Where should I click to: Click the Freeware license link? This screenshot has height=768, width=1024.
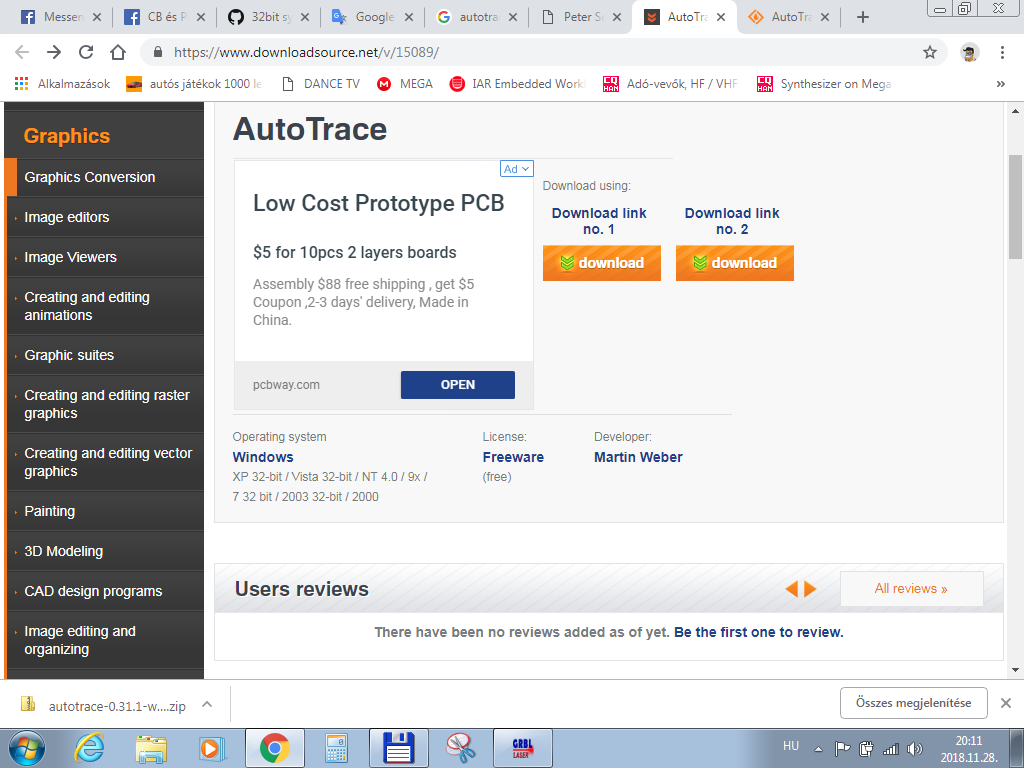[x=513, y=457]
